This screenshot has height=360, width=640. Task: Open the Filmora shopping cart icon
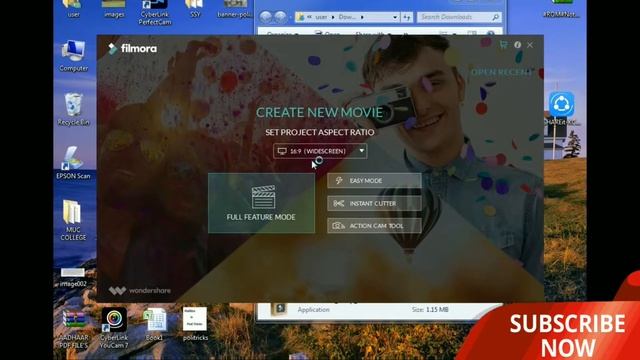click(x=504, y=45)
